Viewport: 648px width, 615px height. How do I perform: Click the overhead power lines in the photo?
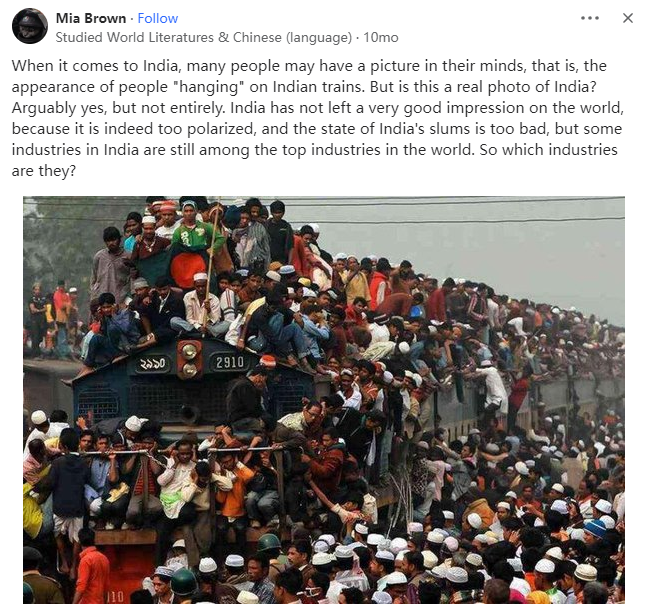tap(455, 211)
